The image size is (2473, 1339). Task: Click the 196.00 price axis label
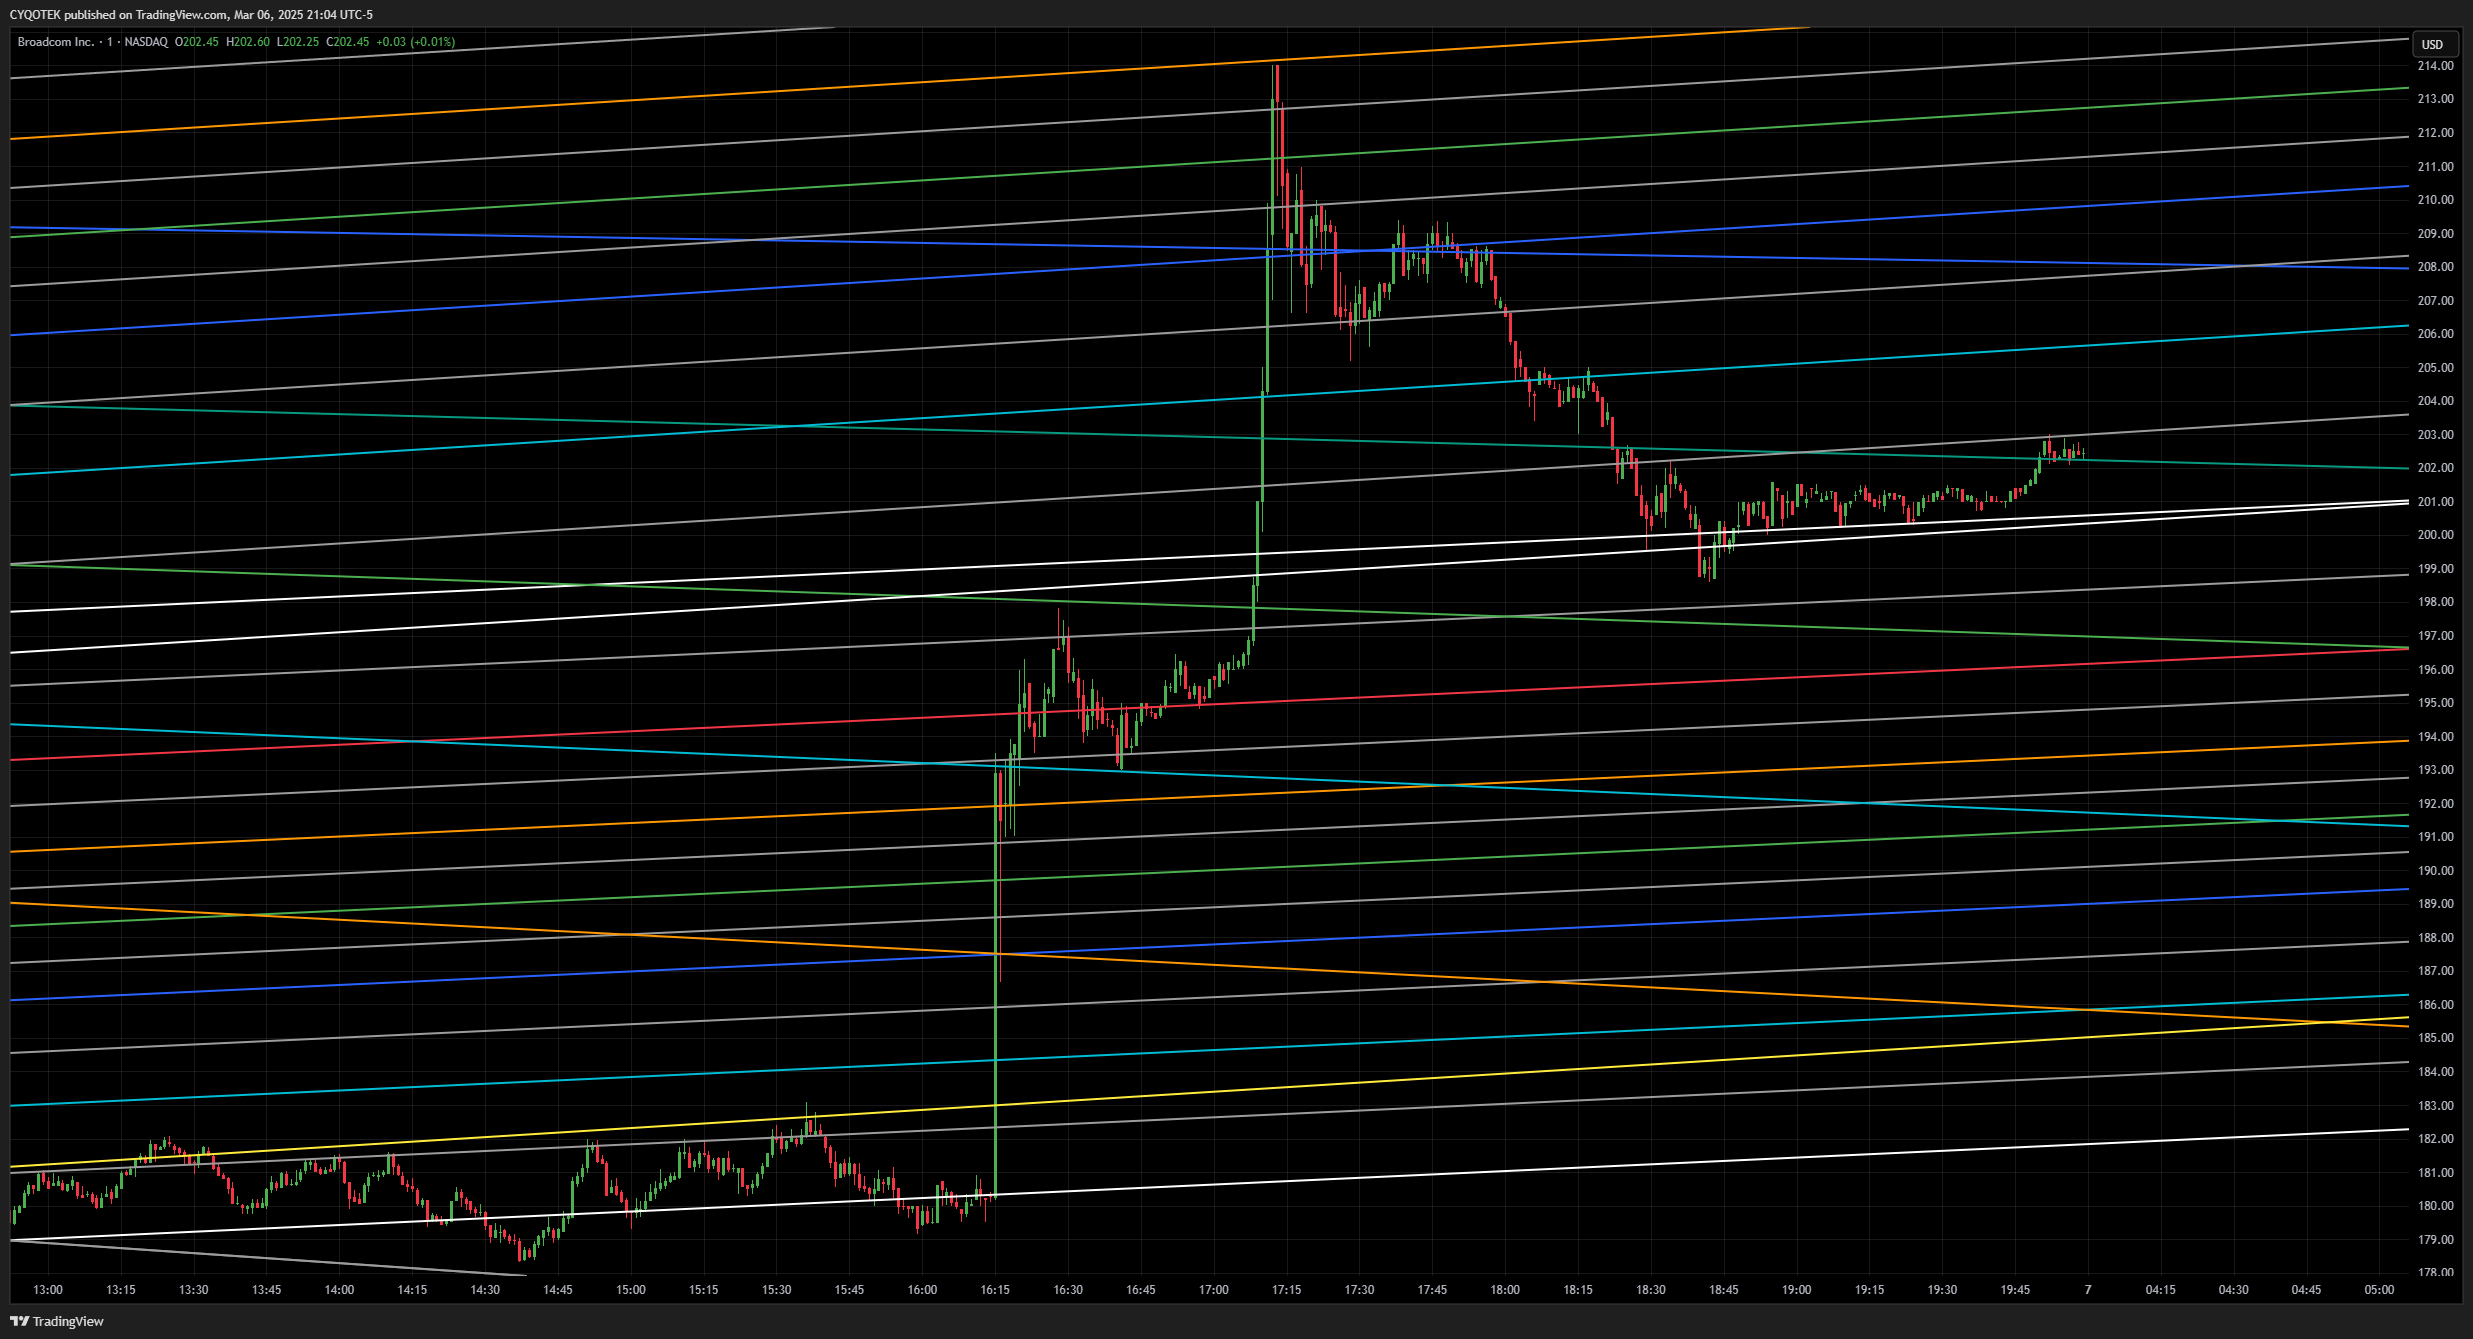tap(2435, 670)
